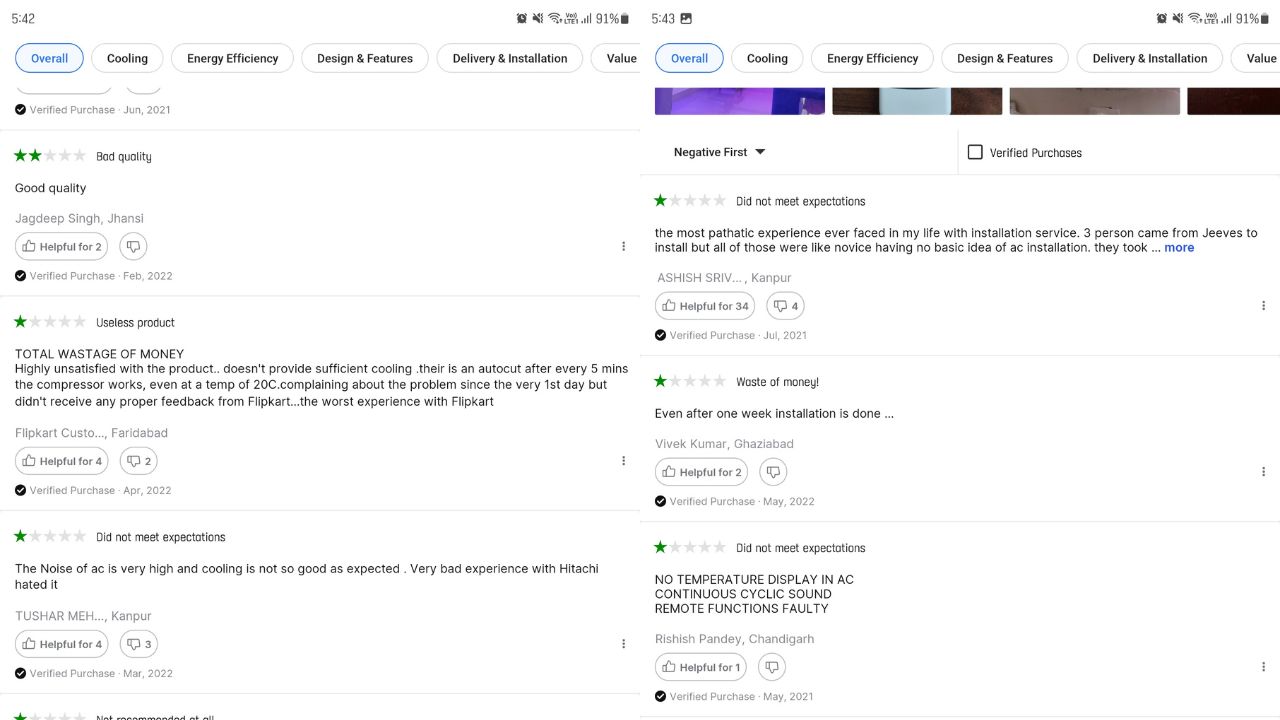Mark Flipkart Customer review Helpful for 4
1280x720 pixels.
(61, 461)
